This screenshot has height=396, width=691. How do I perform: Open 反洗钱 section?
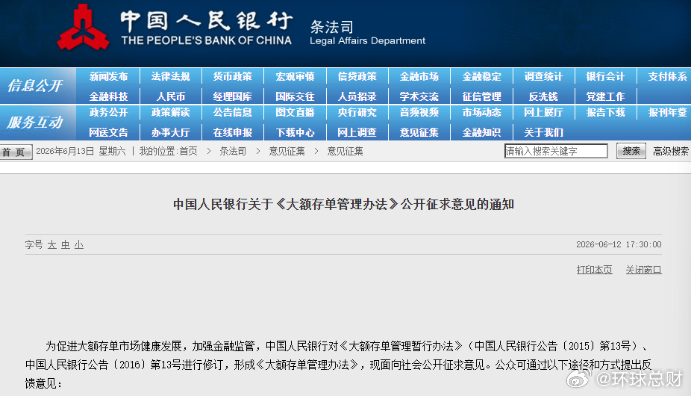[543, 96]
